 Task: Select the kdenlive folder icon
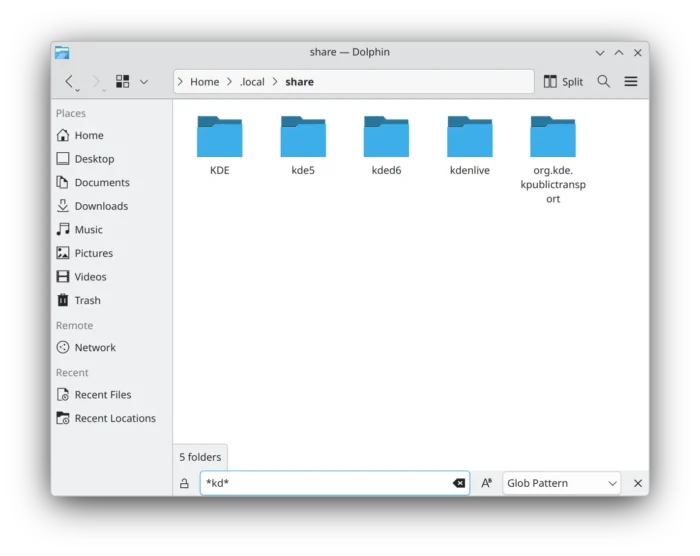(470, 137)
